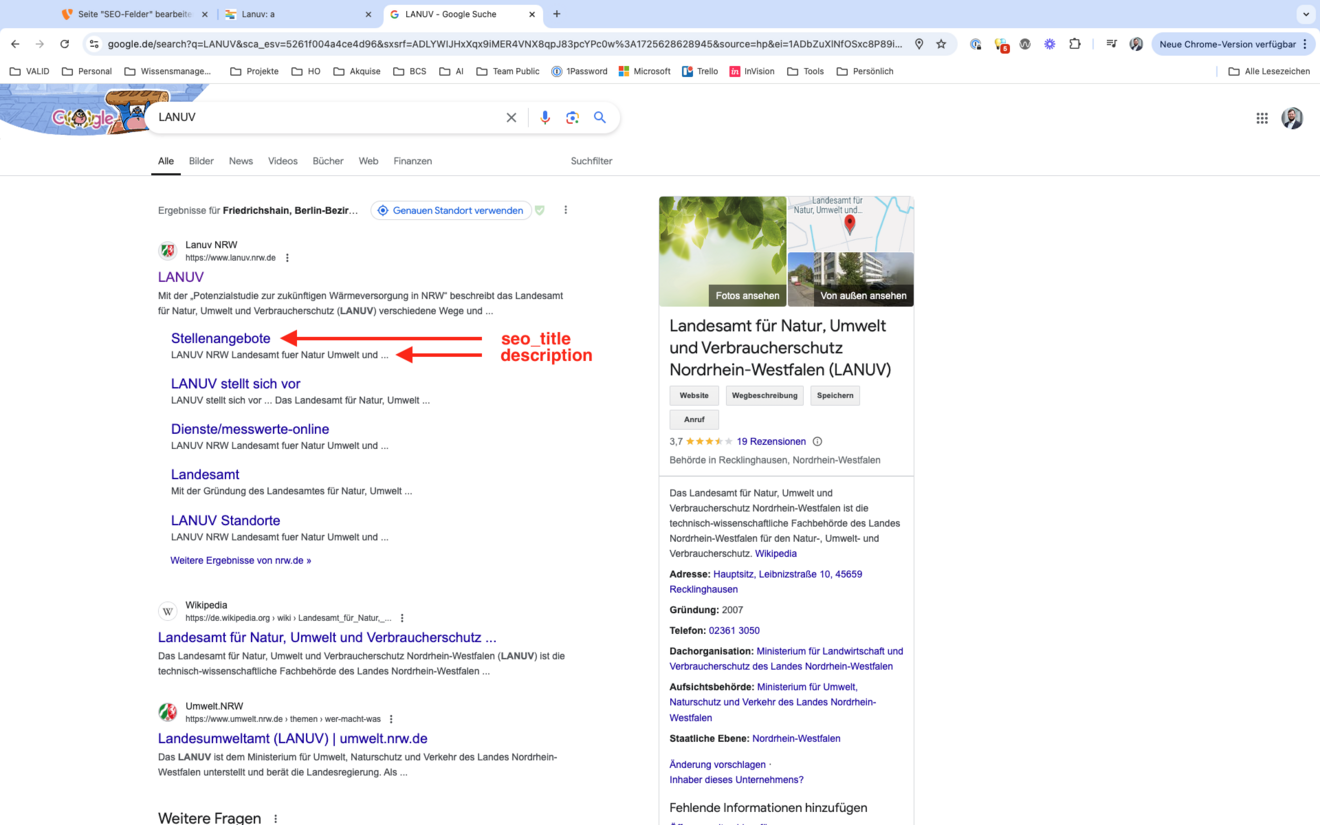Open the Team Public bookmarks folder

click(x=507, y=71)
